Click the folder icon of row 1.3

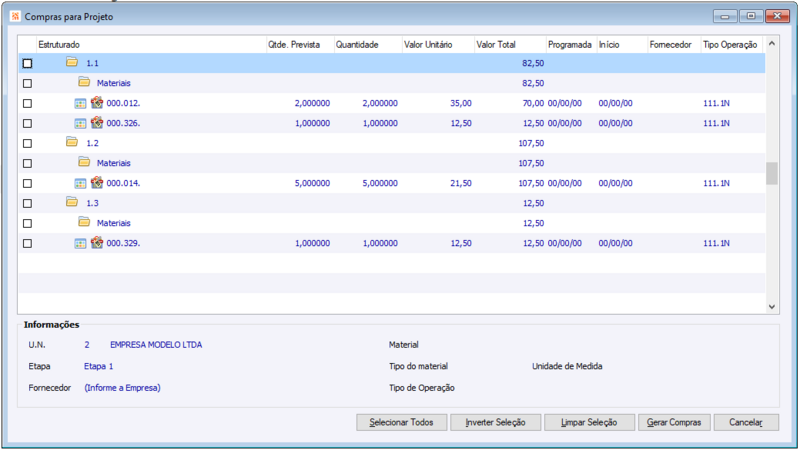pyautogui.click(x=72, y=202)
